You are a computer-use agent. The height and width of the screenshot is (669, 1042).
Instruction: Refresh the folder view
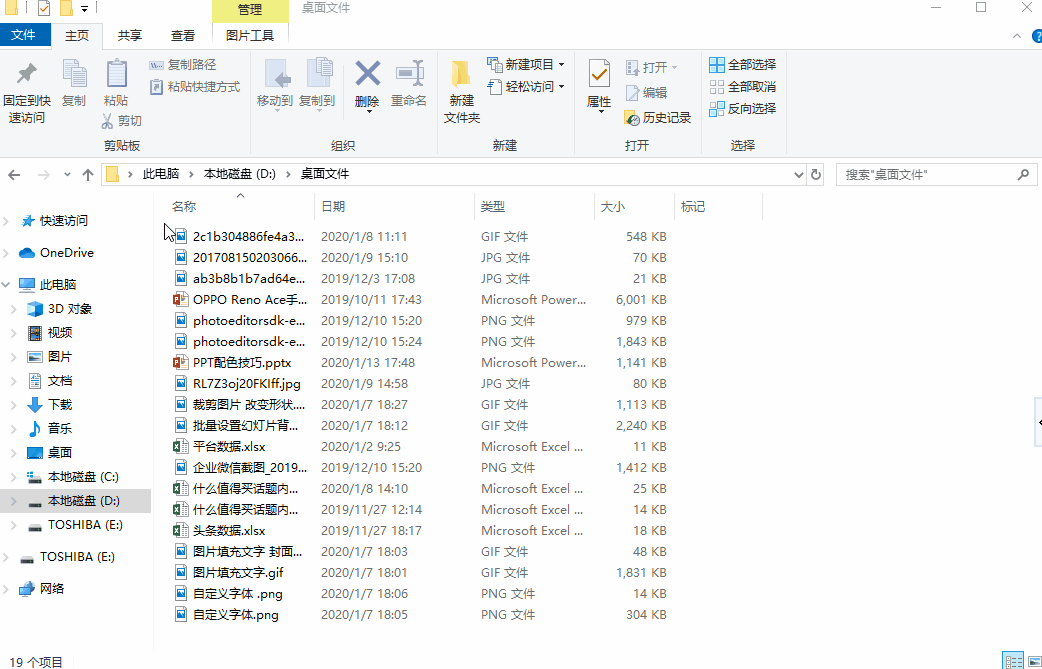816,175
